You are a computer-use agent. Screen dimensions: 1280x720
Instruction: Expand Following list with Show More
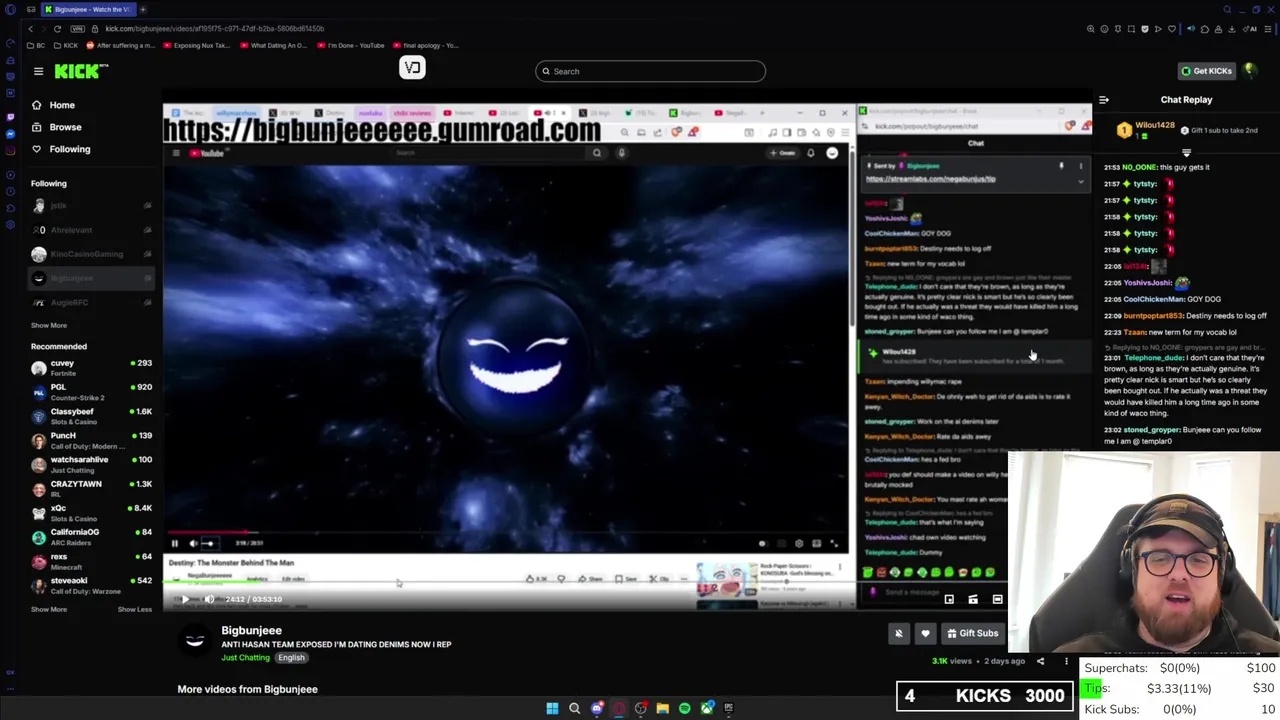point(48,325)
